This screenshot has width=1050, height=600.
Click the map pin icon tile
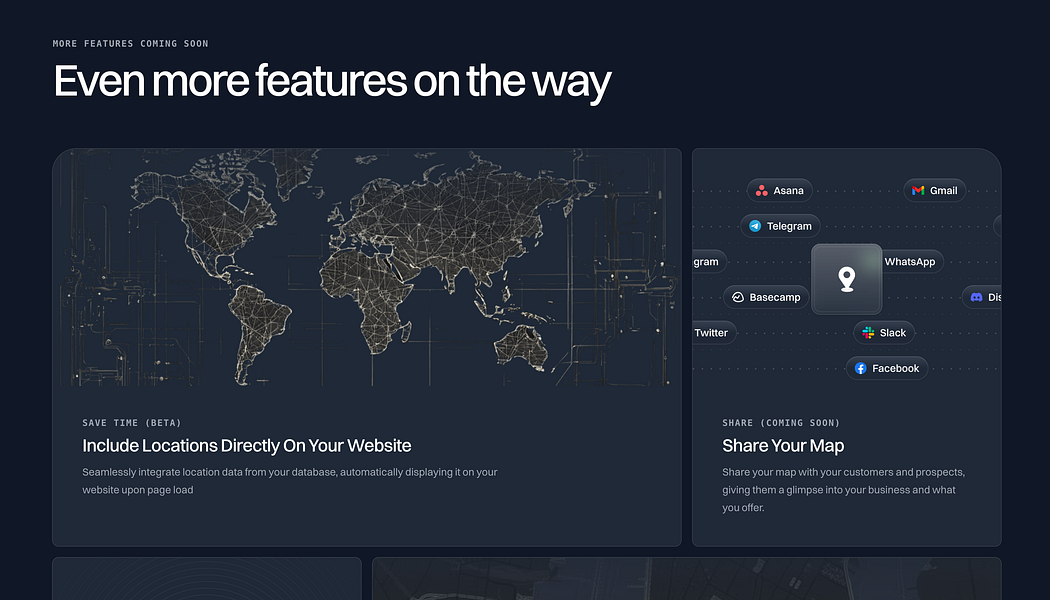coord(846,279)
